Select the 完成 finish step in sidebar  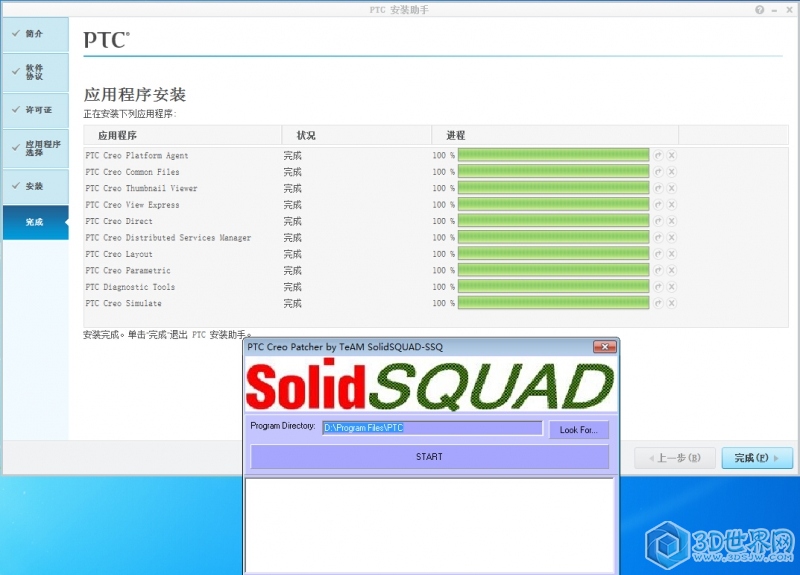tap(36, 222)
